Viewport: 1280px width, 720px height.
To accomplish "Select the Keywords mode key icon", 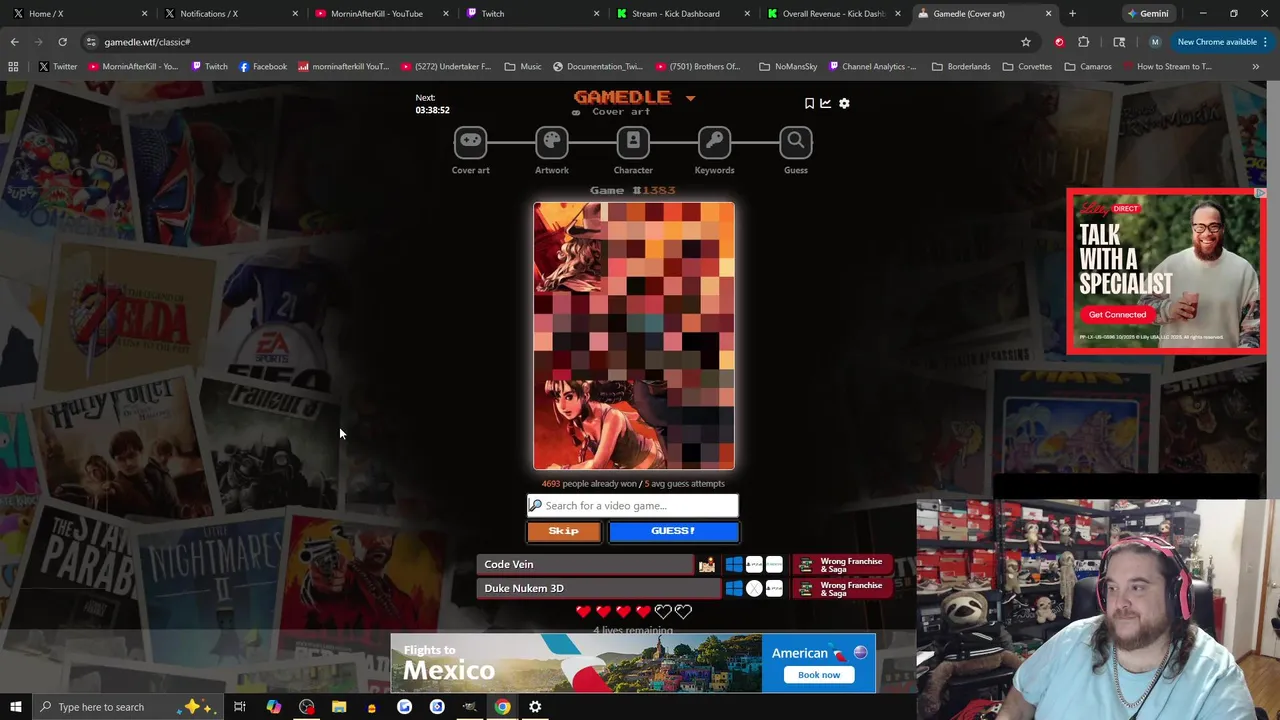I will tap(714, 143).
